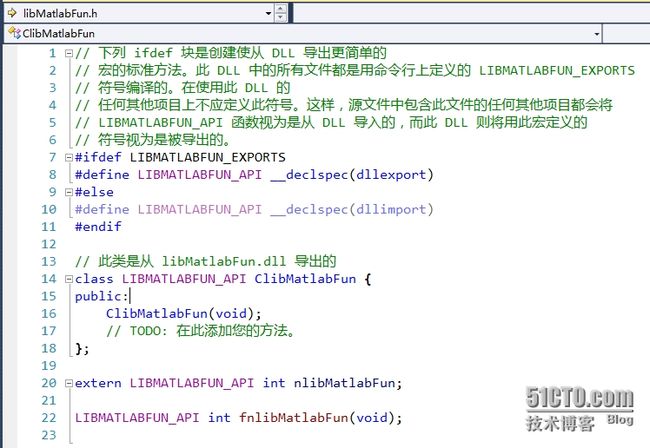Click the 51CTO.com watermark logo
This screenshot has height=448, width=650.
590,401
